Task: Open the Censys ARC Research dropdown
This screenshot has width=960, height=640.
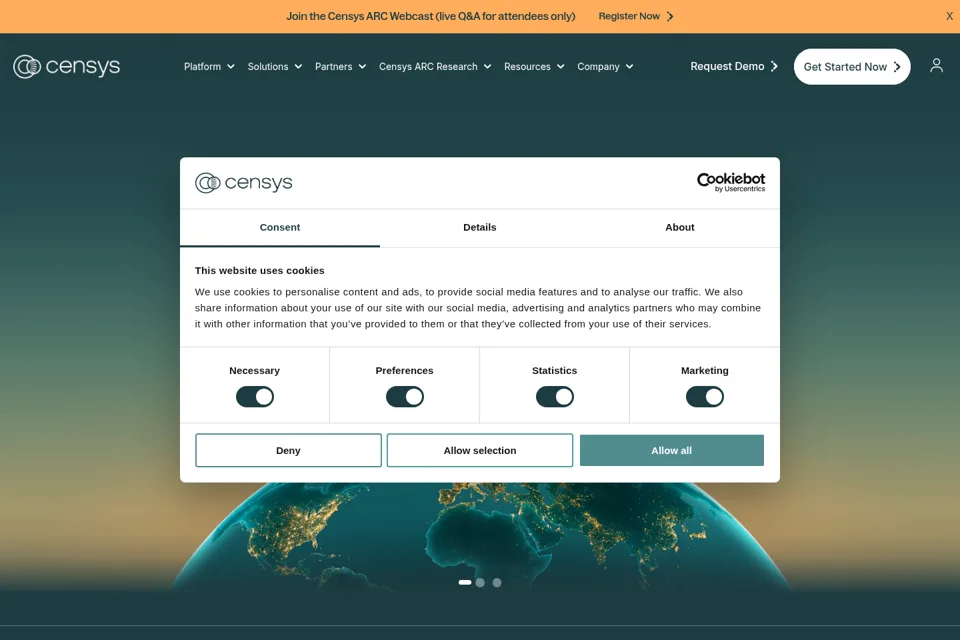Action: pos(435,66)
